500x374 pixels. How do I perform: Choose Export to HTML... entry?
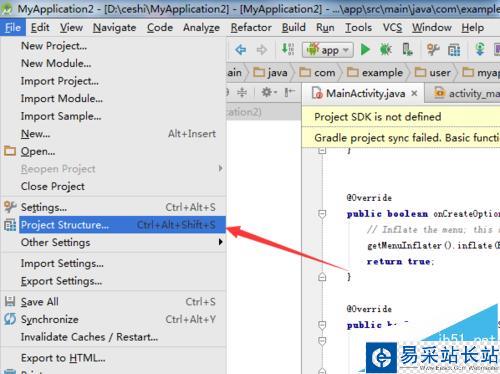(x=113, y=358)
